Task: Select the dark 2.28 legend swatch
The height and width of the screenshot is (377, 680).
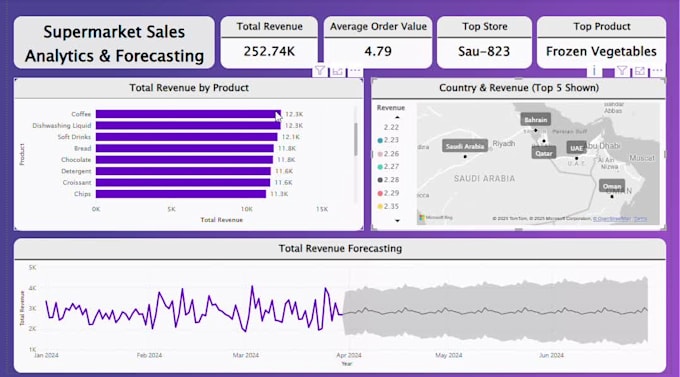Action: pyautogui.click(x=380, y=180)
